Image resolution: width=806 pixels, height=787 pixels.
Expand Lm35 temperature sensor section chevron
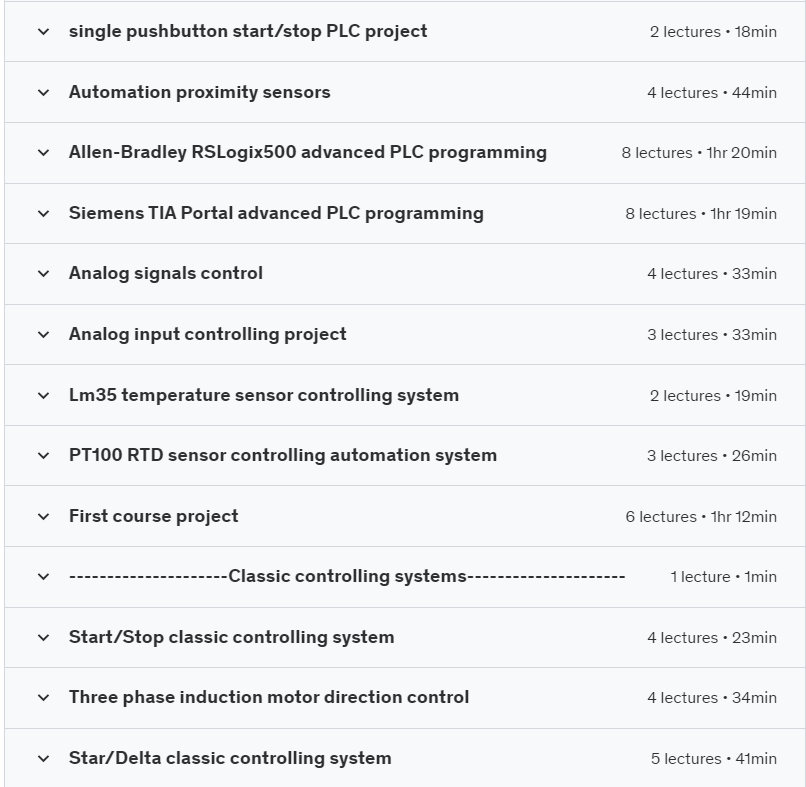click(x=43, y=396)
